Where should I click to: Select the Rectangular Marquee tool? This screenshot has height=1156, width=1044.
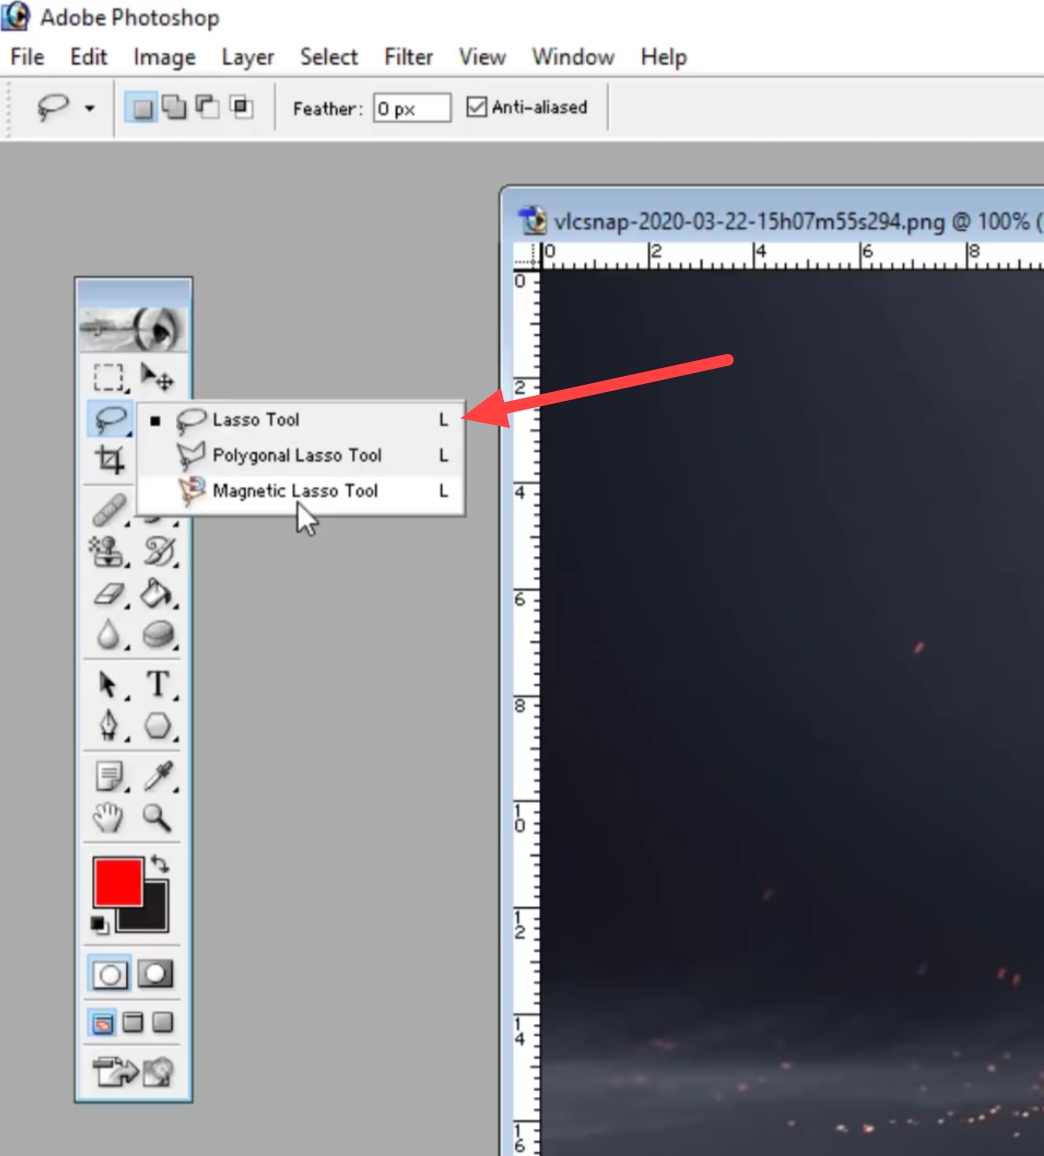[x=108, y=377]
